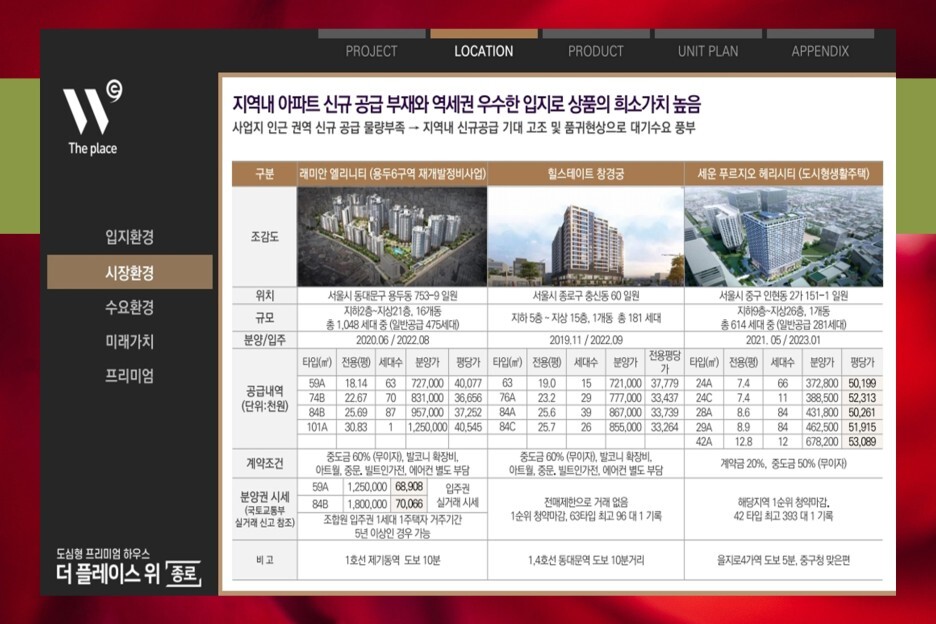This screenshot has height=624, width=936.
Task: Click the 래미안 엘리니티 column header
Action: click(392, 174)
